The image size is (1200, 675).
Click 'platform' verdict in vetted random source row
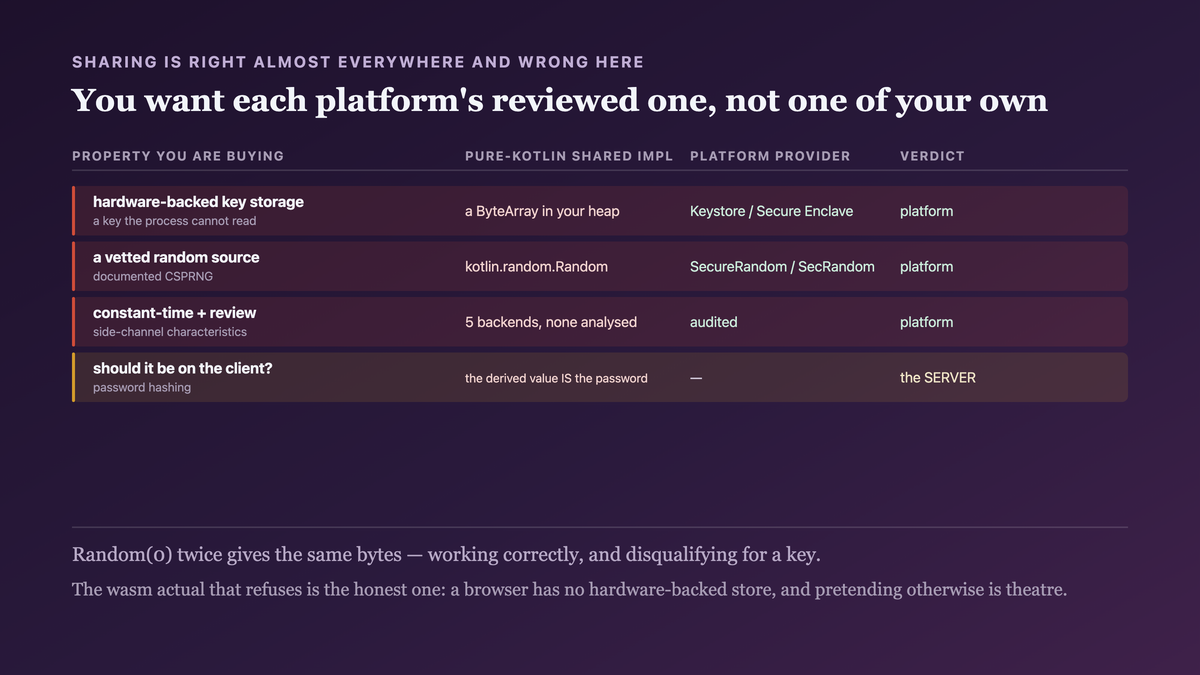926,267
